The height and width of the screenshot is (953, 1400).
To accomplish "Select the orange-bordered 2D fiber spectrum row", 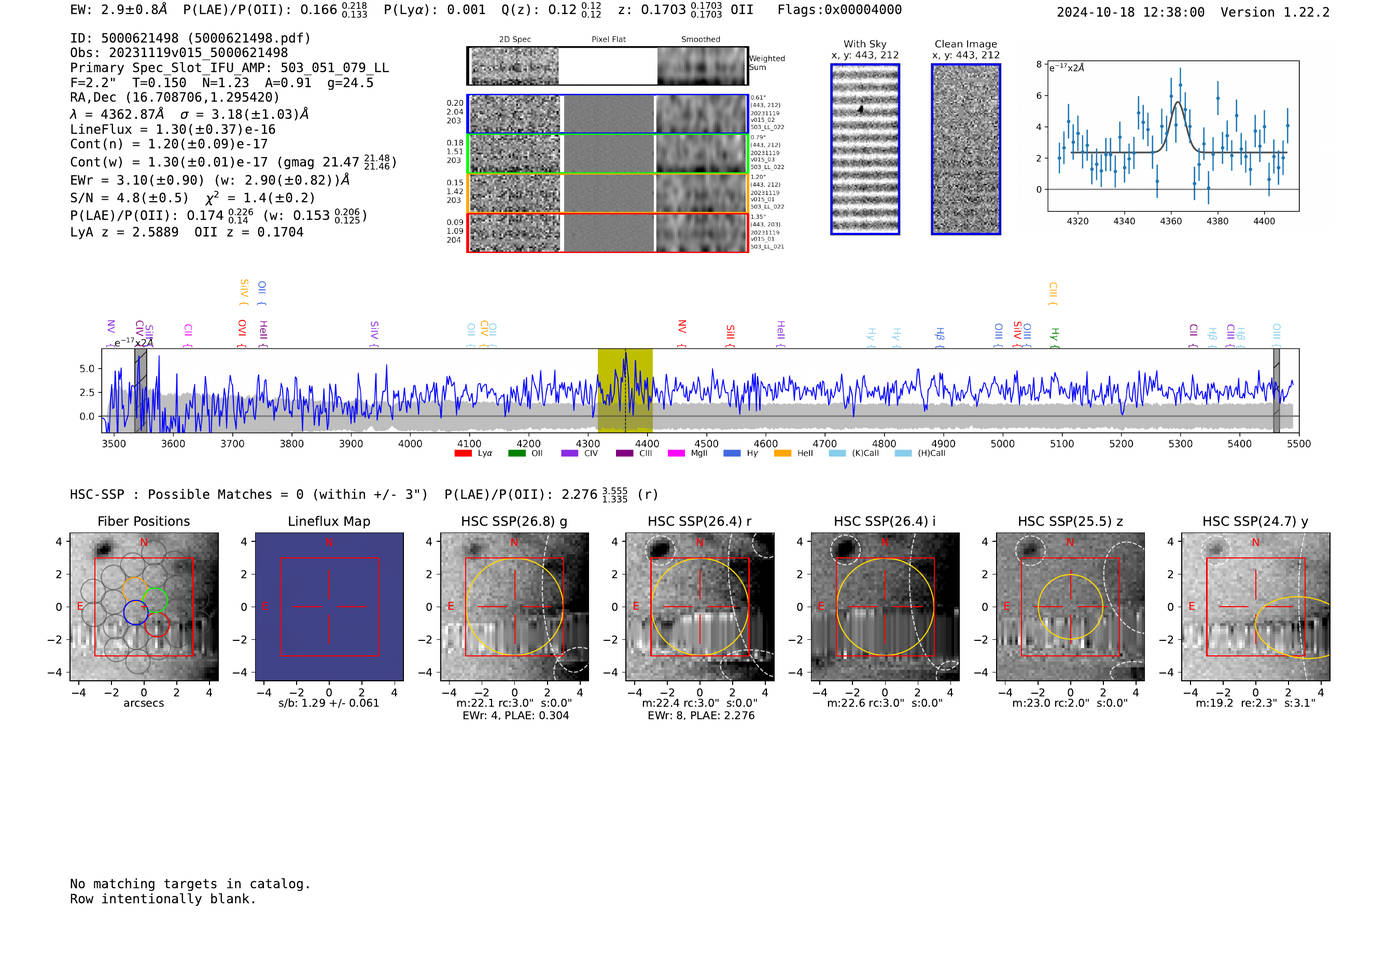I will [607, 193].
